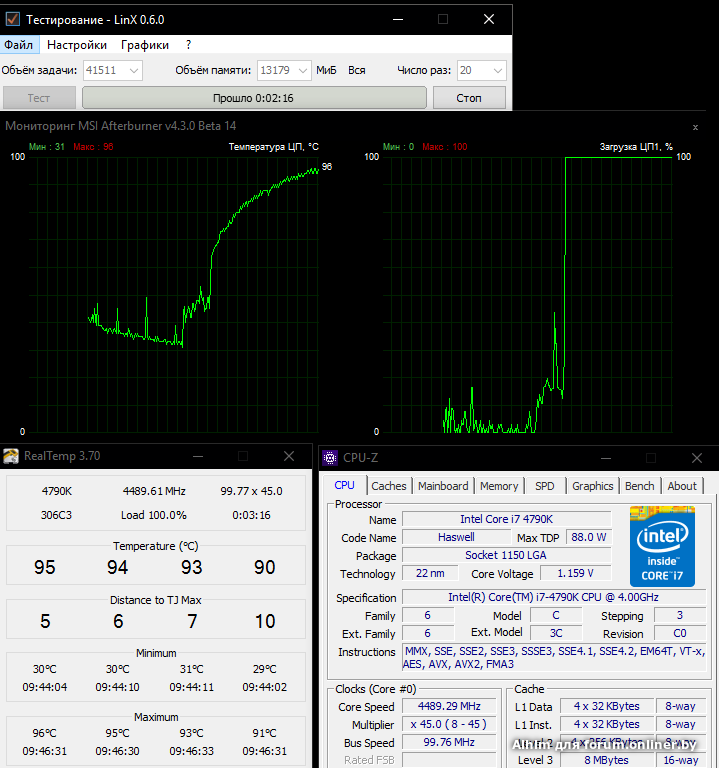The image size is (720, 768).
Task: Open the Графики menu in LinX
Action: (x=145, y=45)
